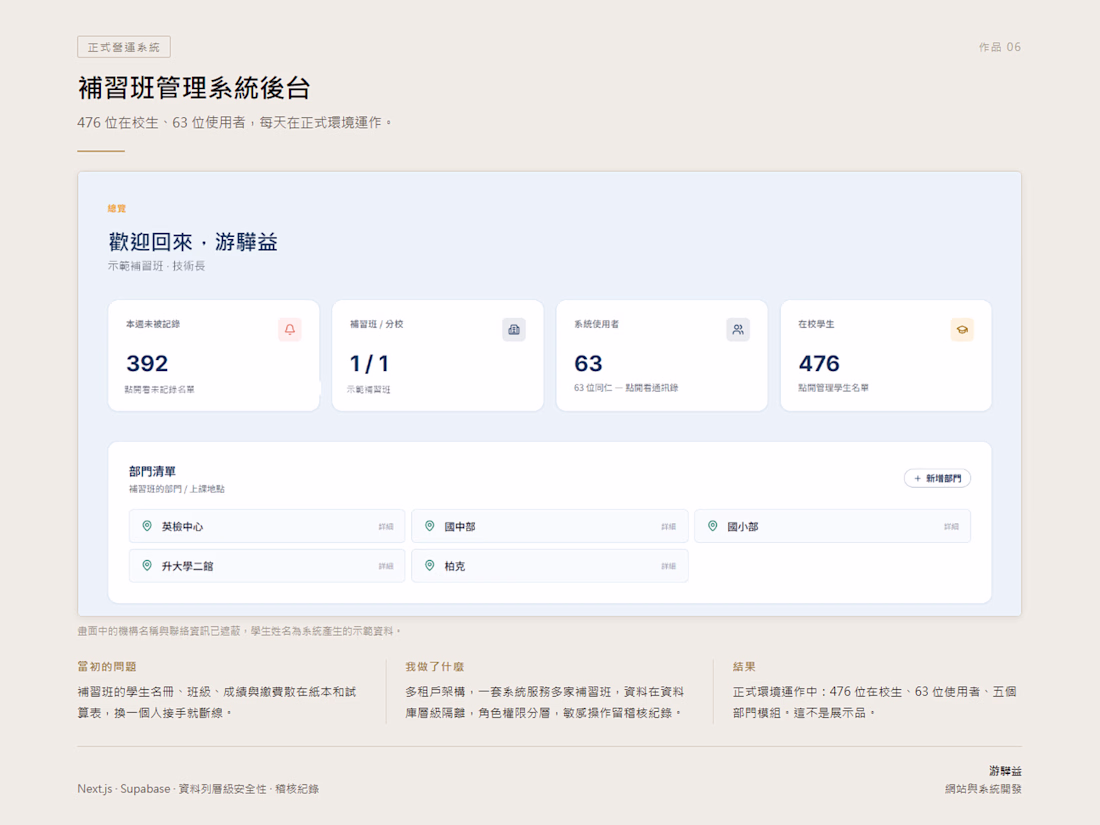Open the 392 unrecorded this week card
Image resolution: width=1100 pixels, height=825 pixels.
214,356
